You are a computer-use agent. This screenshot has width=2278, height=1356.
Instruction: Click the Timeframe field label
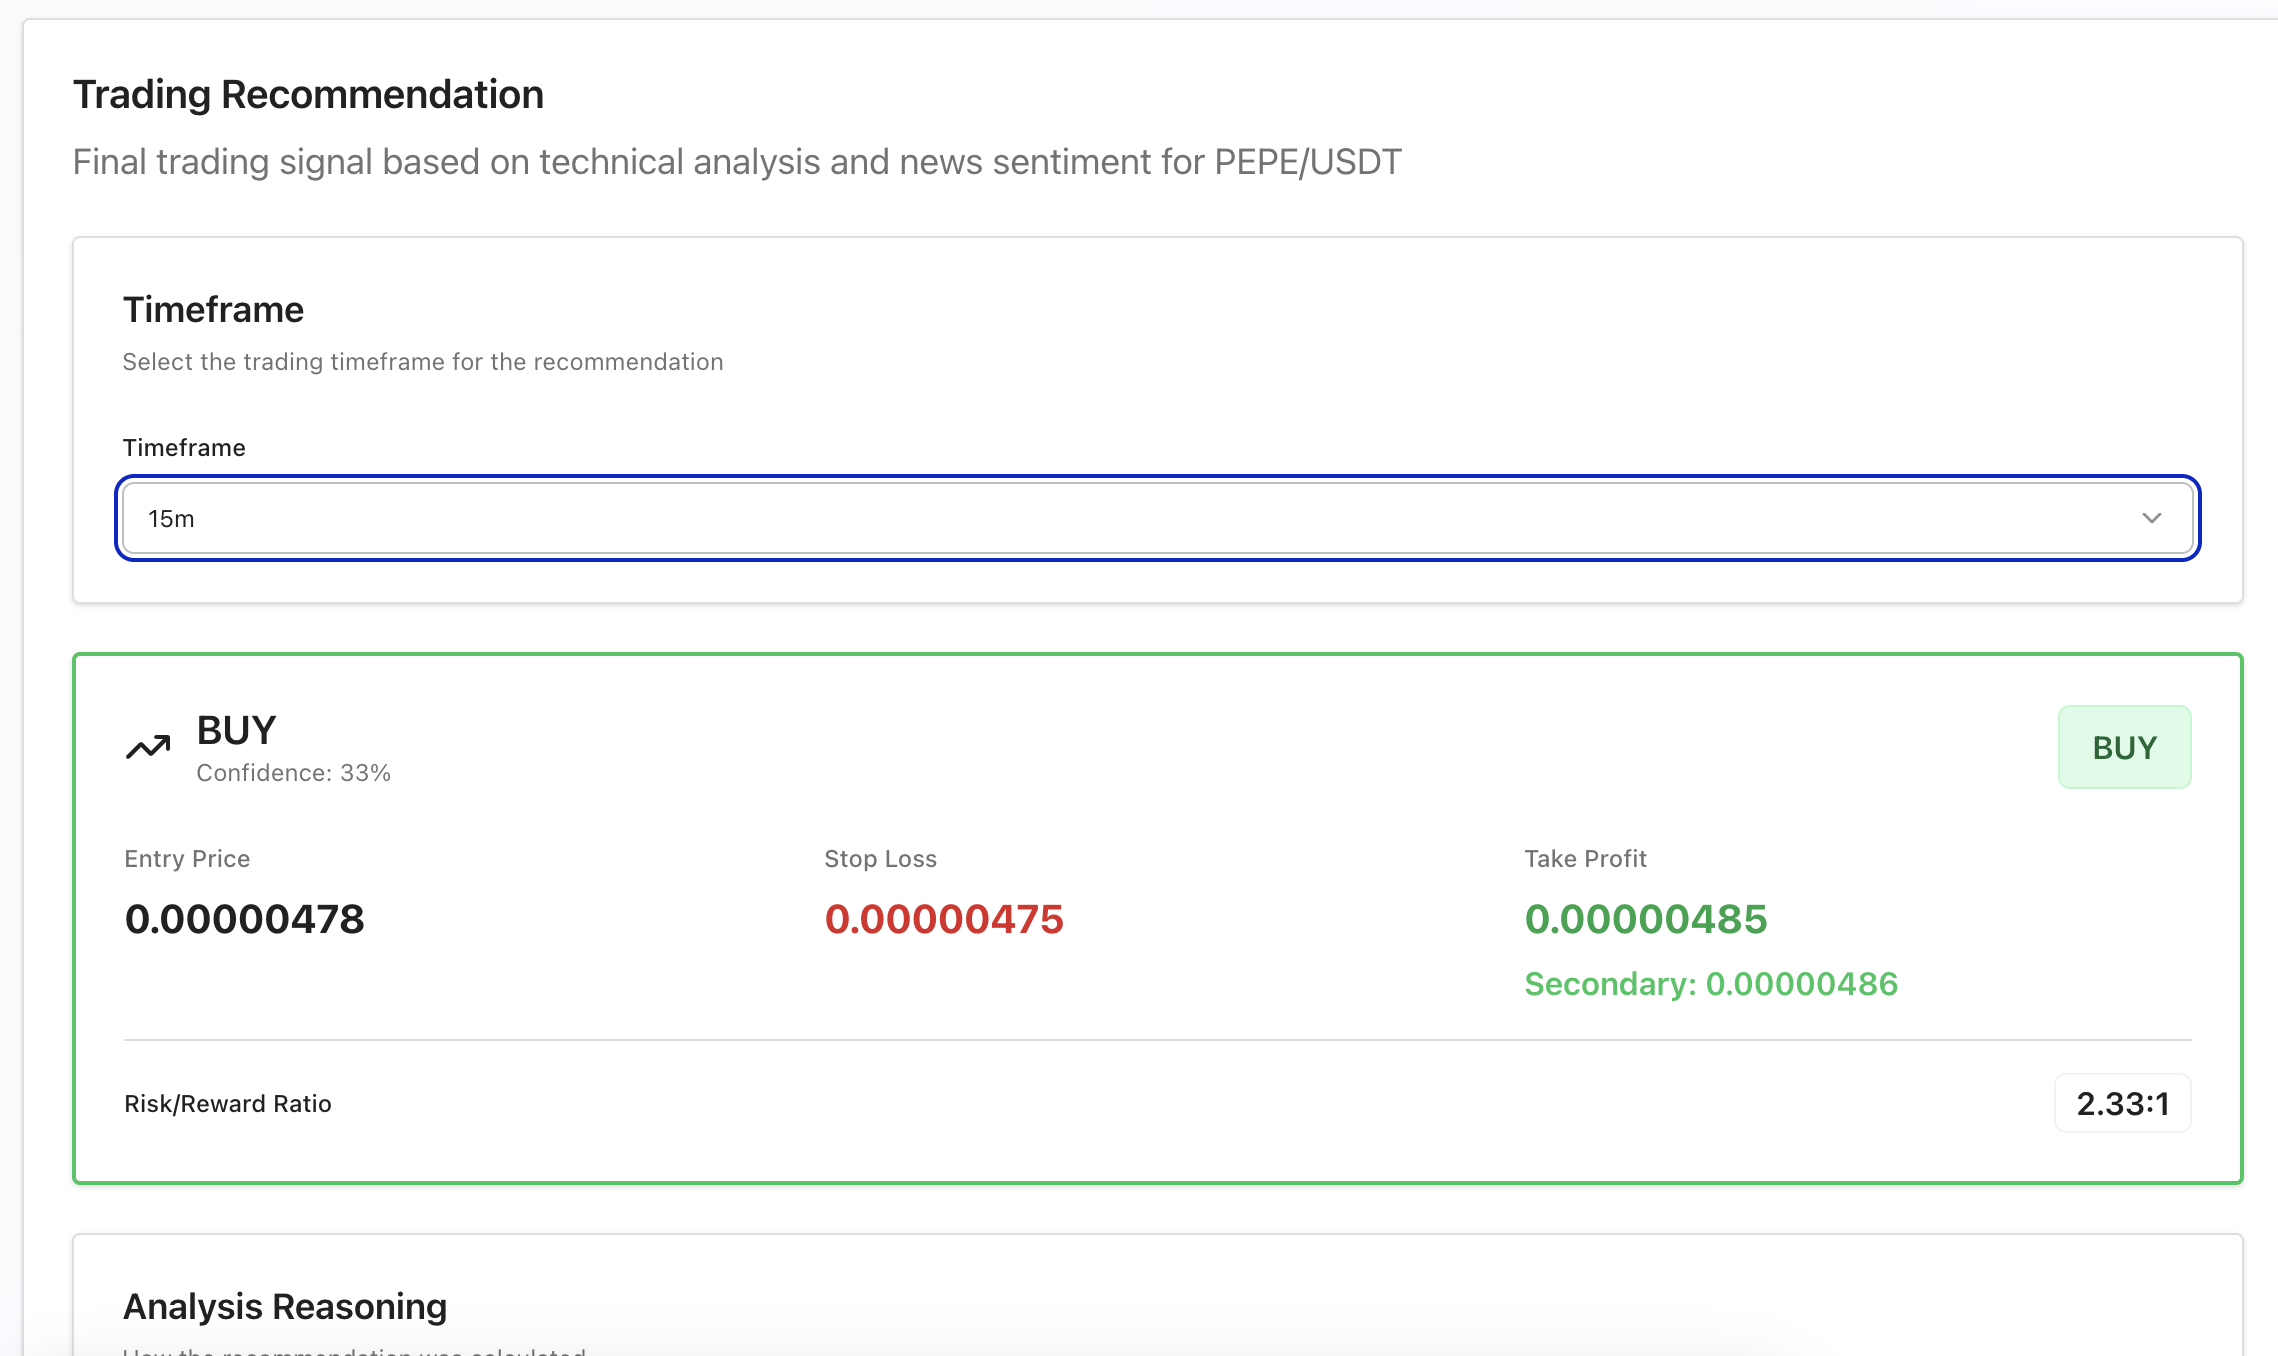(x=184, y=447)
